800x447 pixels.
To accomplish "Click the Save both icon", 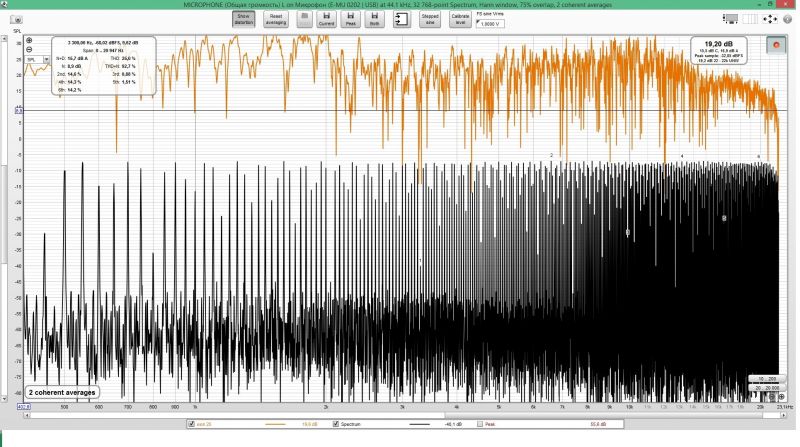I will tap(373, 18).
